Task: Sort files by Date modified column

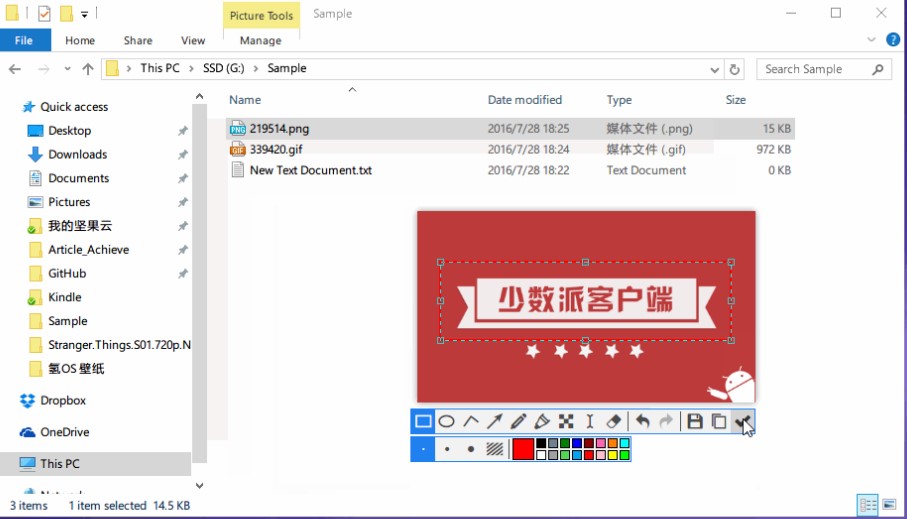Action: 525,100
